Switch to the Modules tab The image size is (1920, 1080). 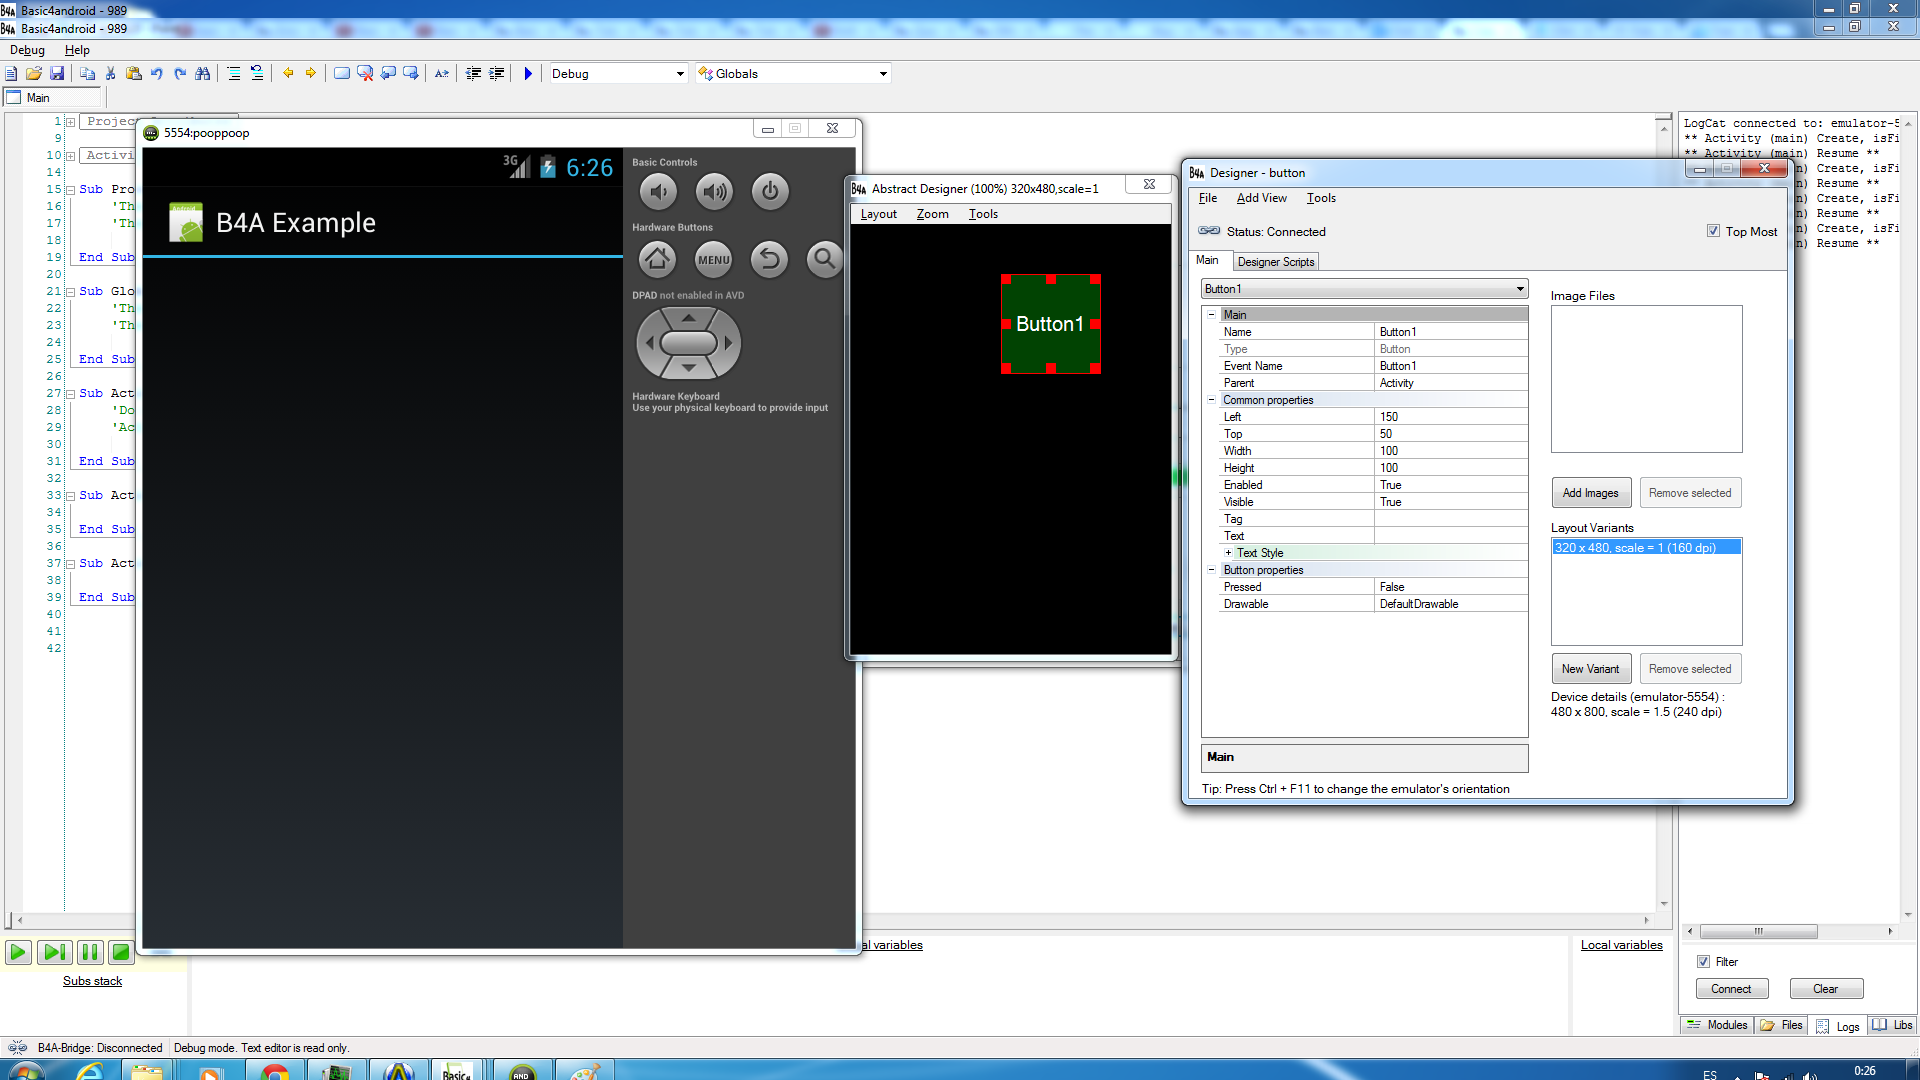coord(1717,1025)
